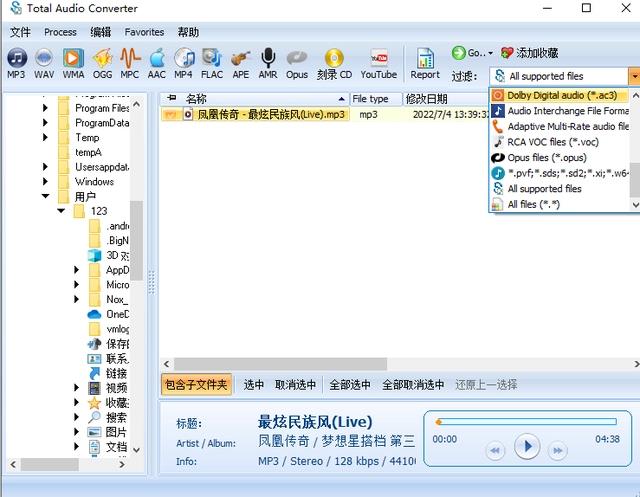Click the green Go arrow icon
This screenshot has width=640, height=497.
[458, 53]
